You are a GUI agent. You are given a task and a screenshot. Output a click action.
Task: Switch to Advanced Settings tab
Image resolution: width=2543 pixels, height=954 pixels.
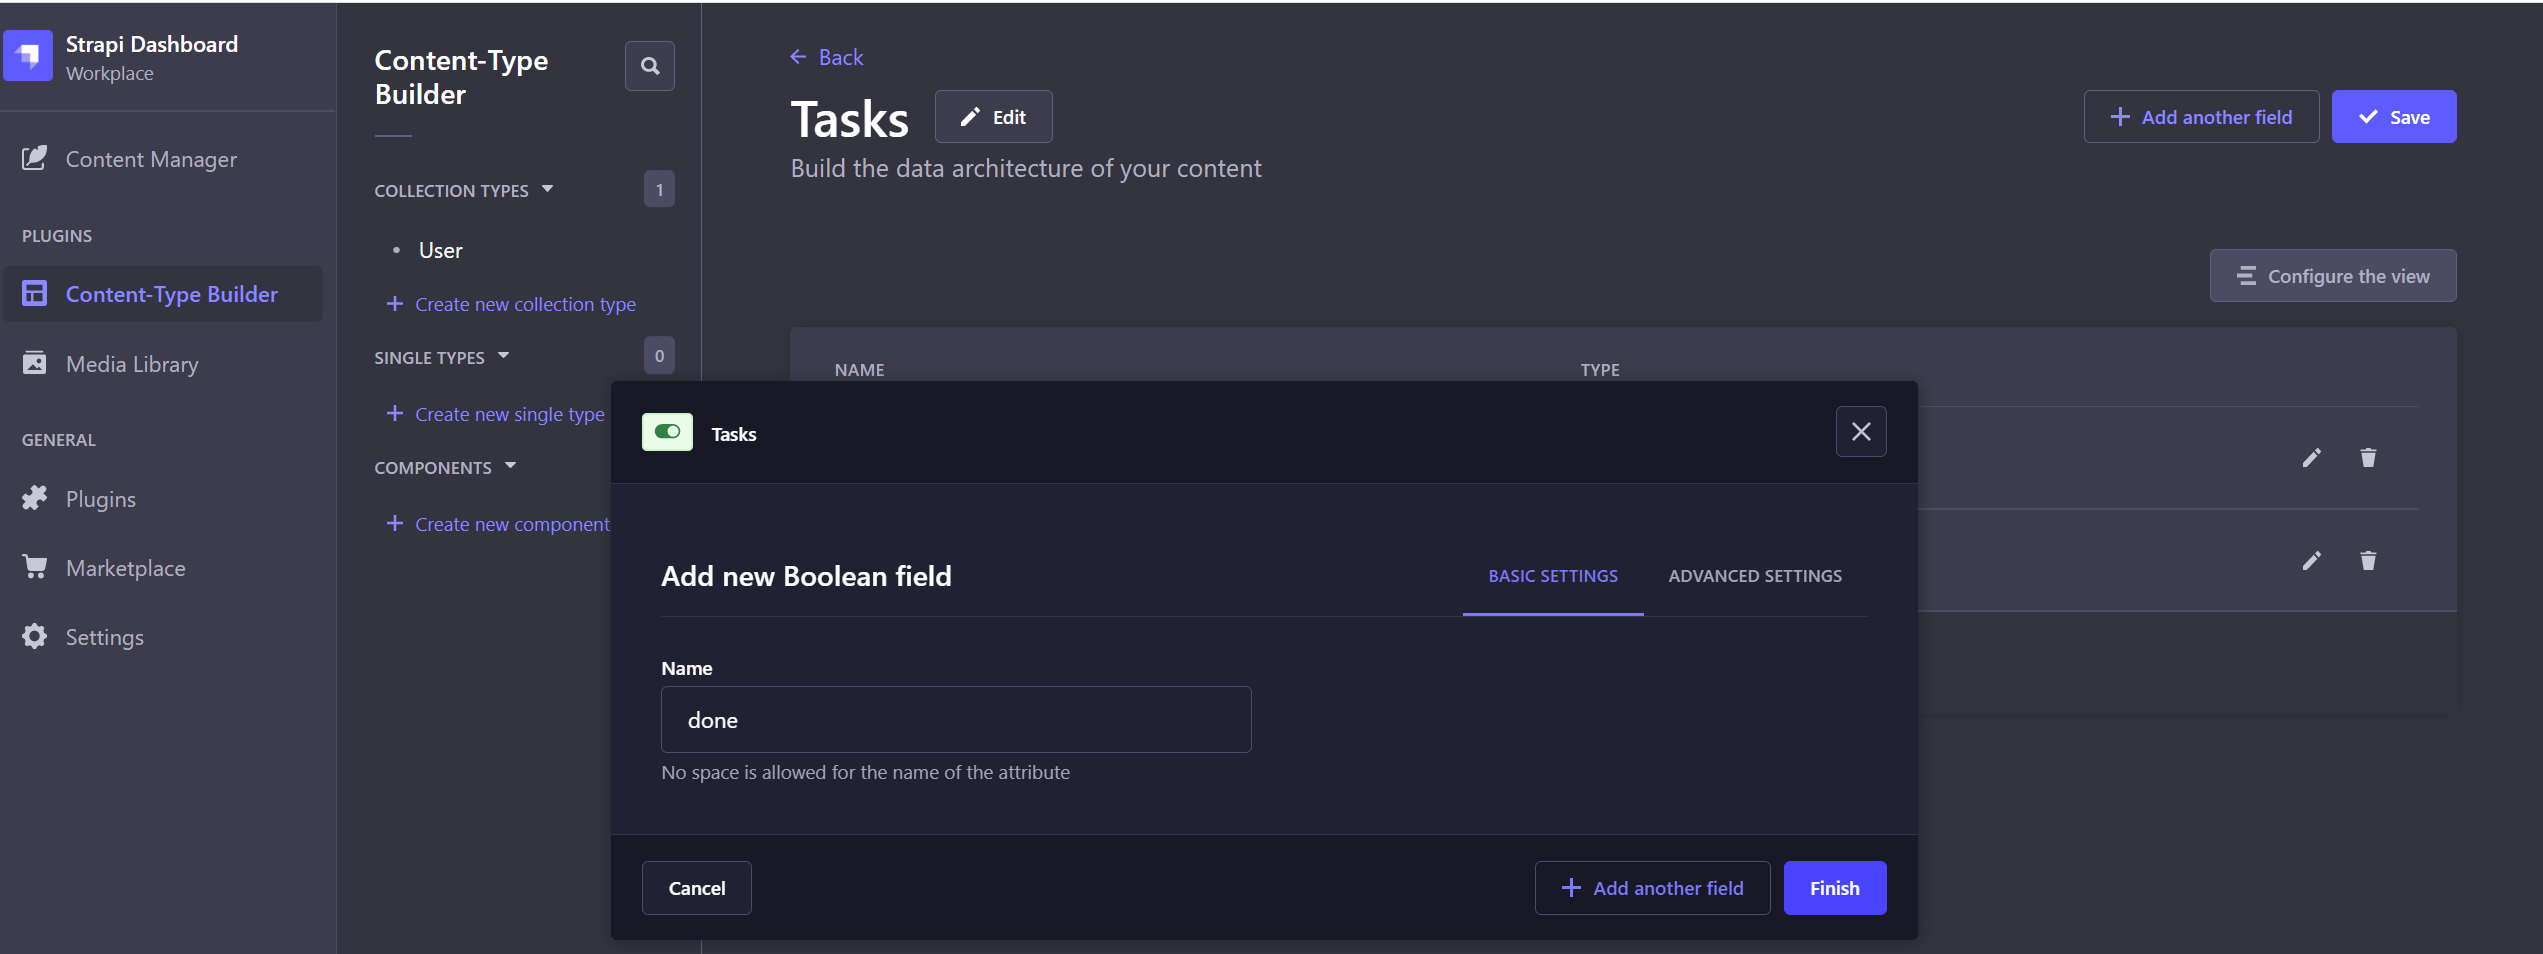point(1755,576)
